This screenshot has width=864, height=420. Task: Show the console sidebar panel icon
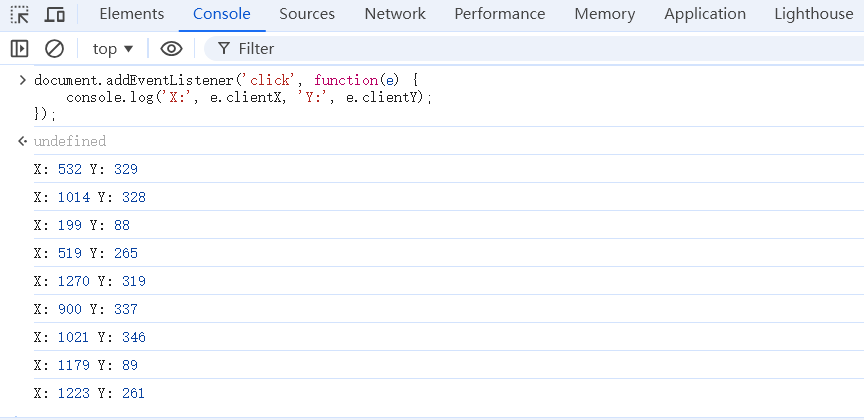(19, 49)
